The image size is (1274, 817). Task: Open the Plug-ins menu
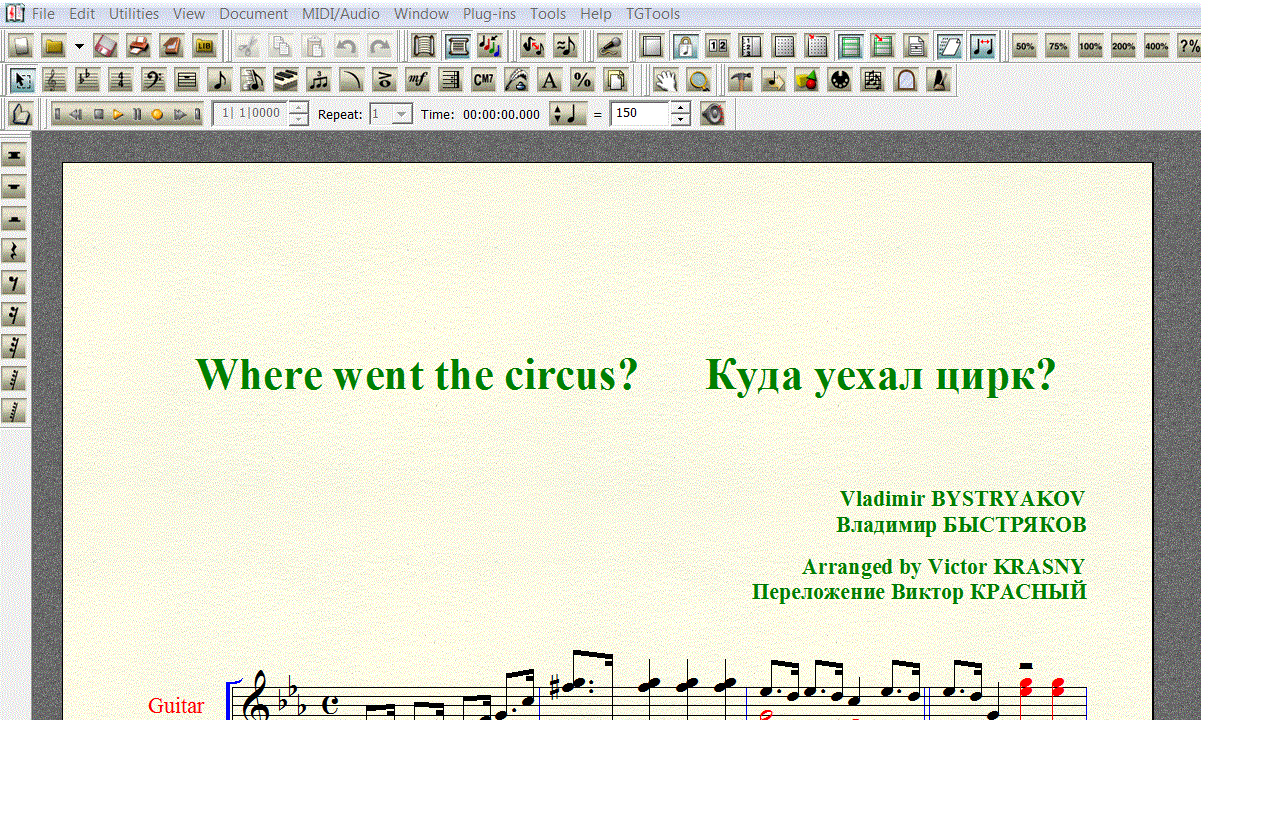(489, 14)
